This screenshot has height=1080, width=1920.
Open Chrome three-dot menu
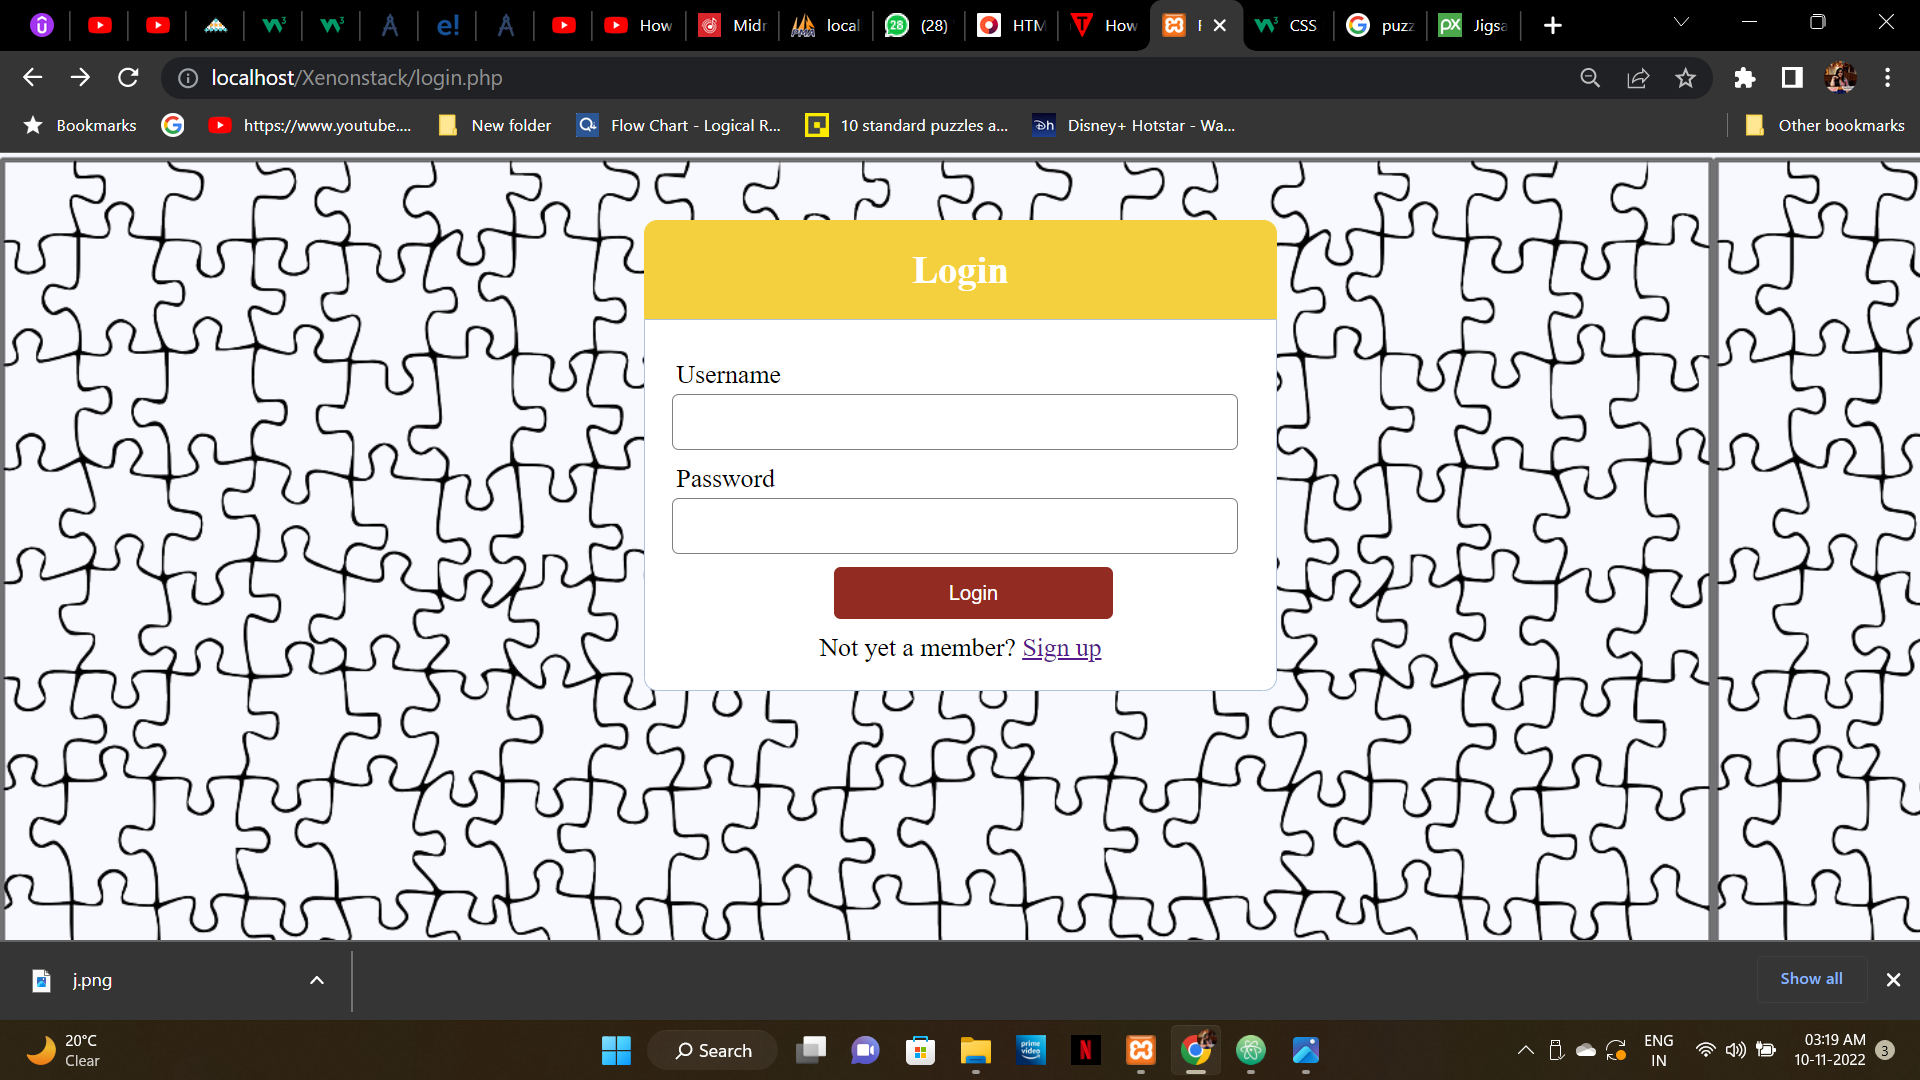point(1887,78)
